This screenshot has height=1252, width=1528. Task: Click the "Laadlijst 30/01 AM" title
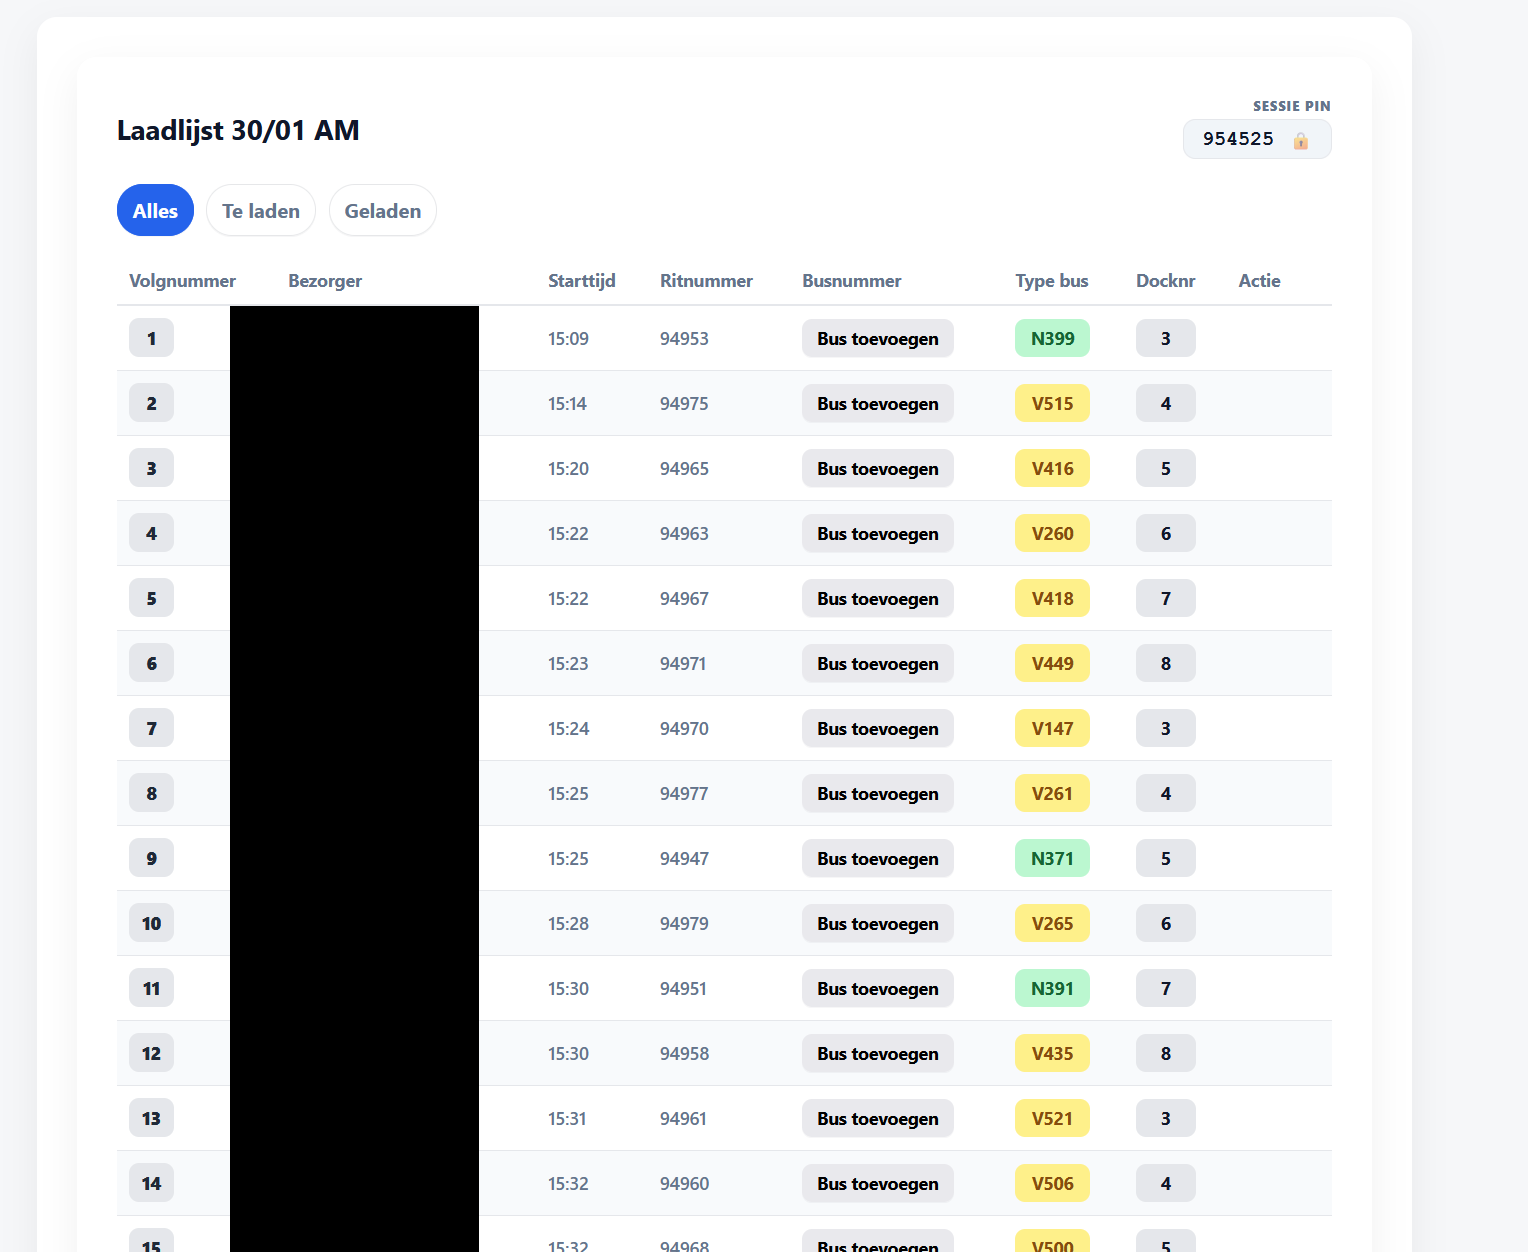(237, 130)
